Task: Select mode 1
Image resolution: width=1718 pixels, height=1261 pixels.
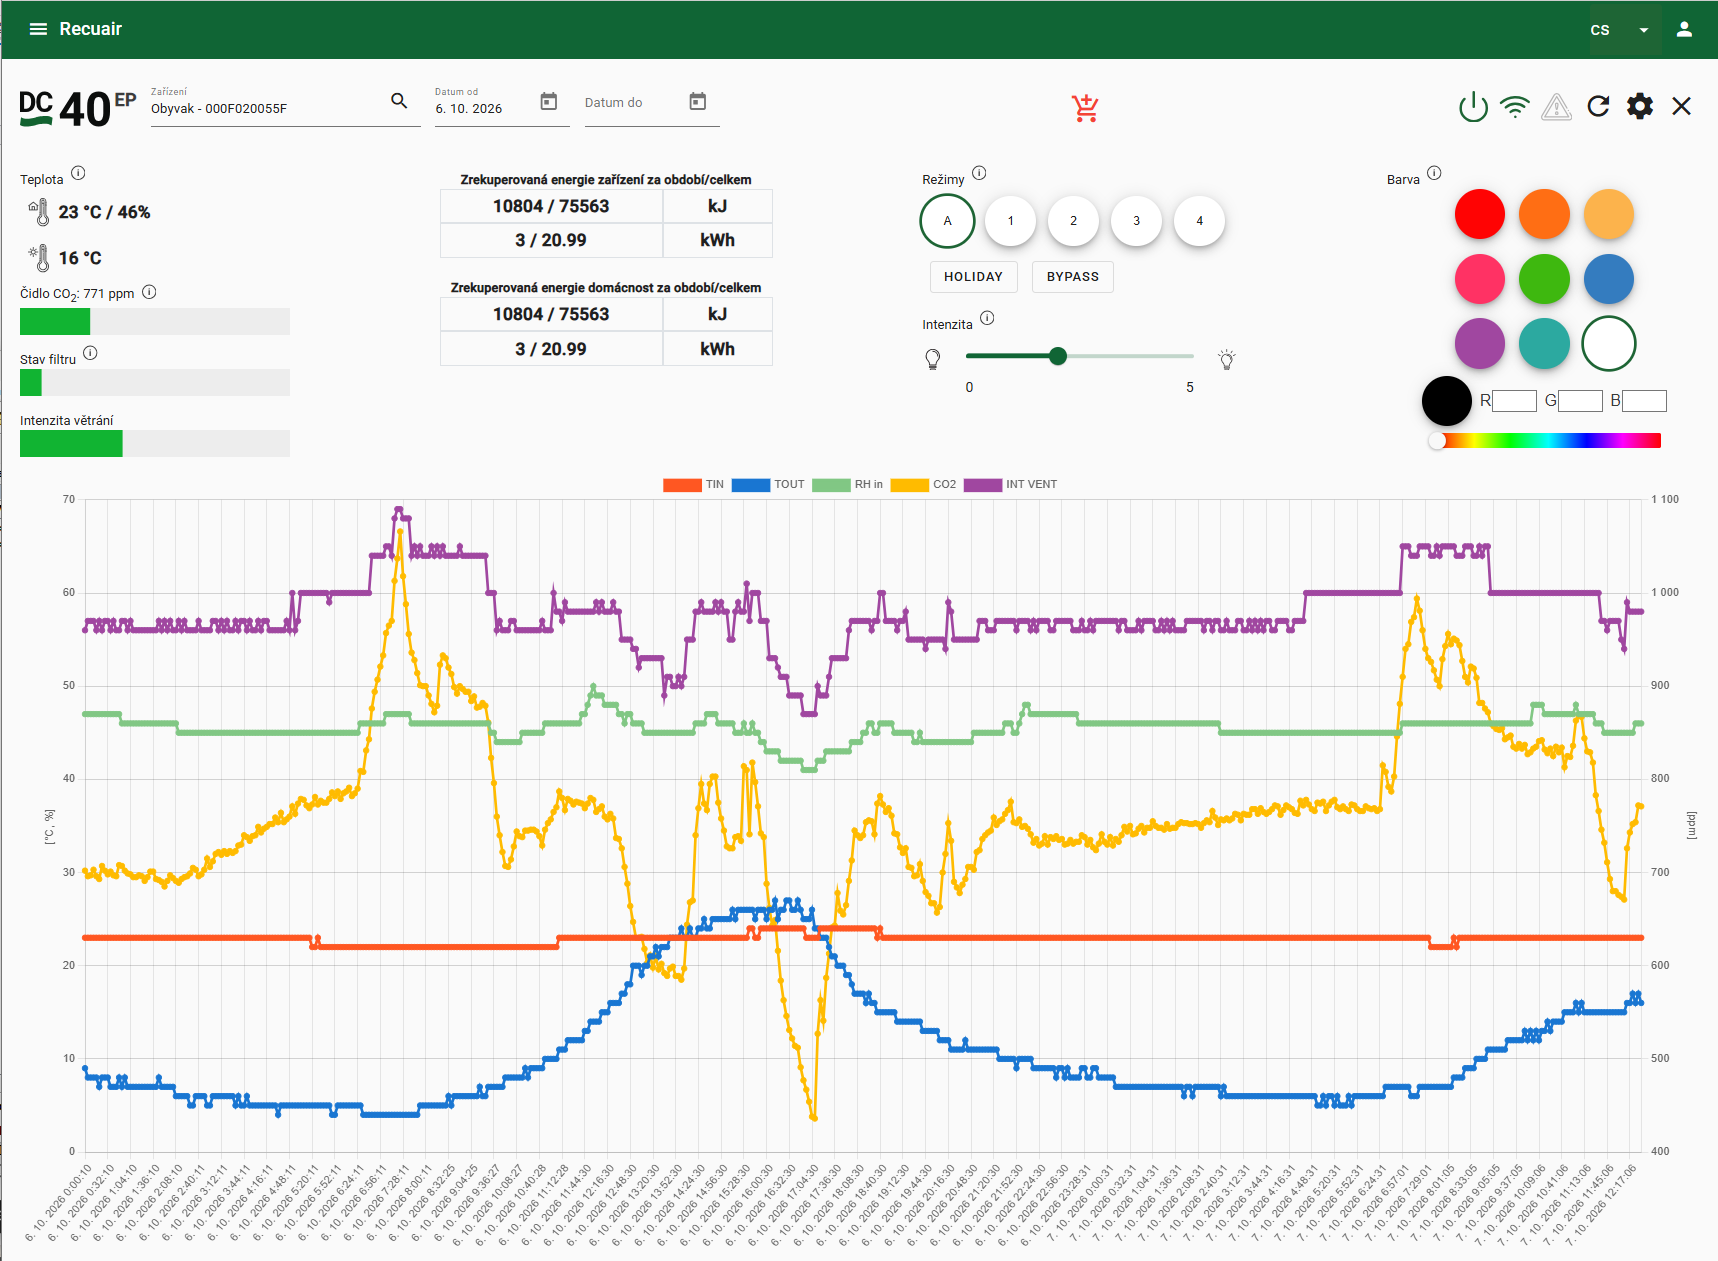Action: pyautogui.click(x=1010, y=221)
